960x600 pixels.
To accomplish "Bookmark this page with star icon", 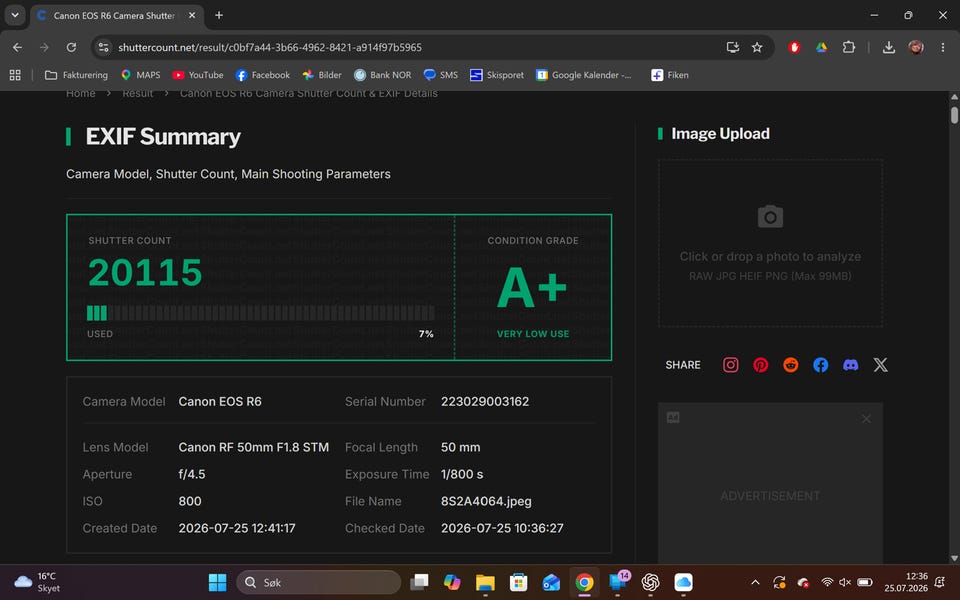I will click(757, 47).
